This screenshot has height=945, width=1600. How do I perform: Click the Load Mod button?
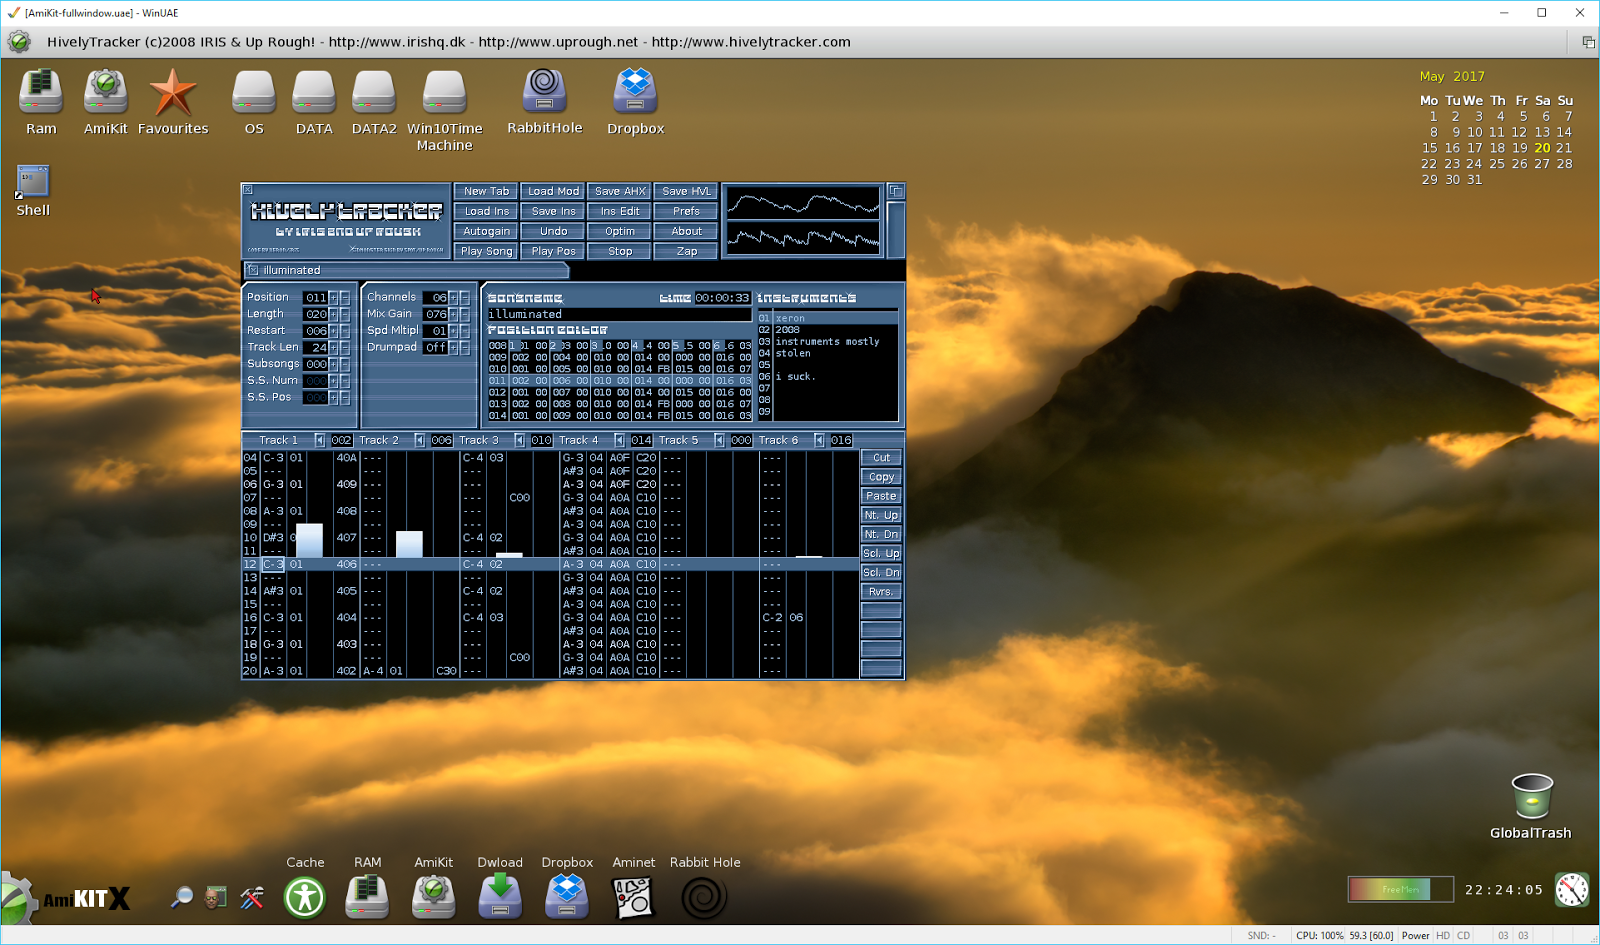pyautogui.click(x=553, y=191)
